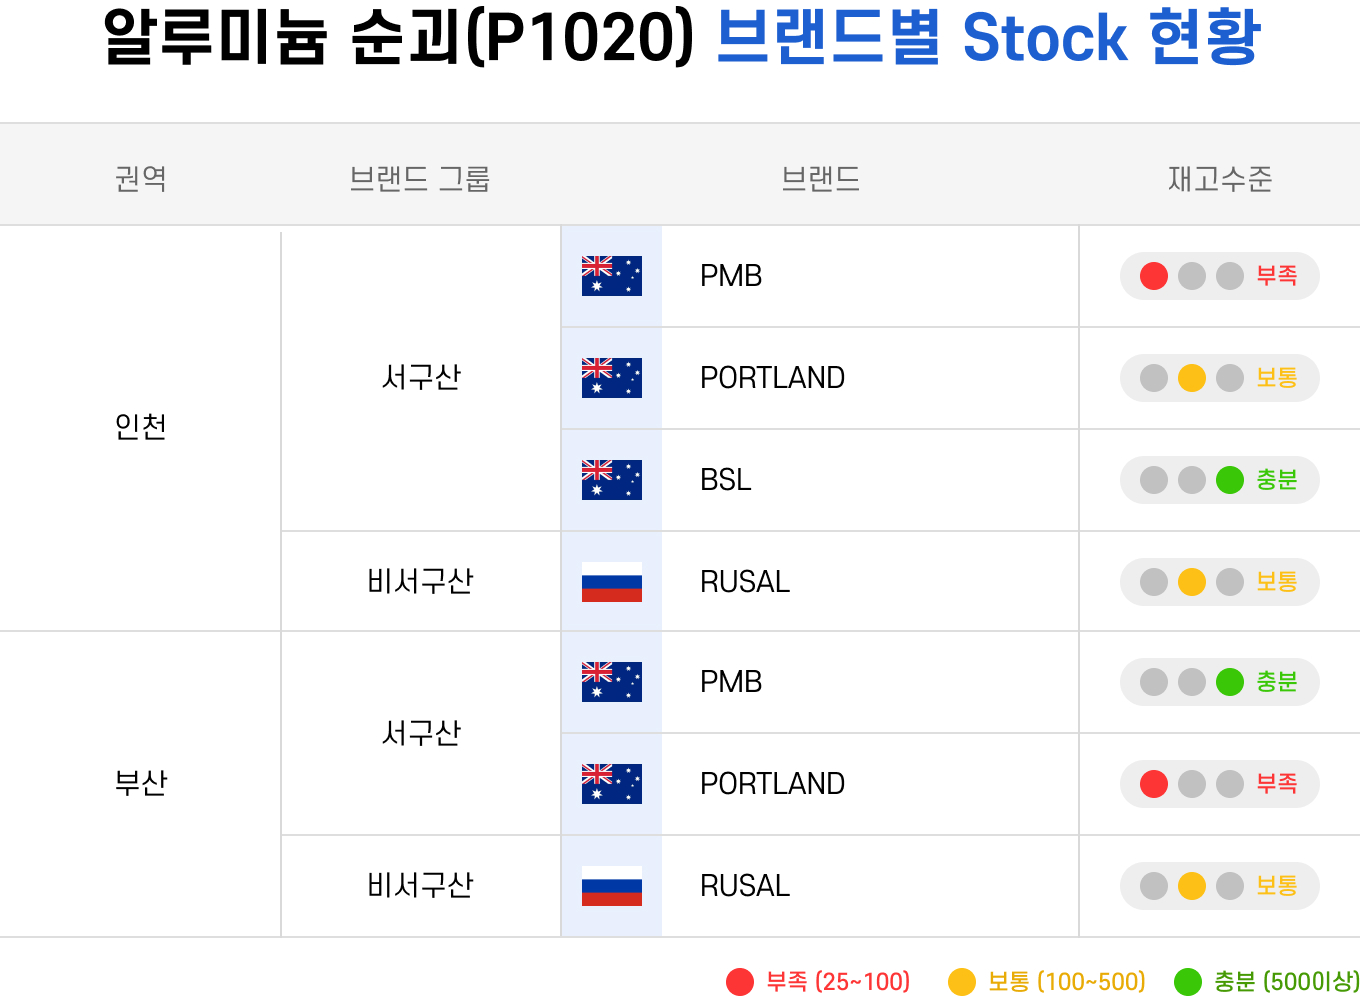This screenshot has height=996, width=1362.
Task: Click Busan's PORTLAND brand name
Action: pyautogui.click(x=773, y=784)
